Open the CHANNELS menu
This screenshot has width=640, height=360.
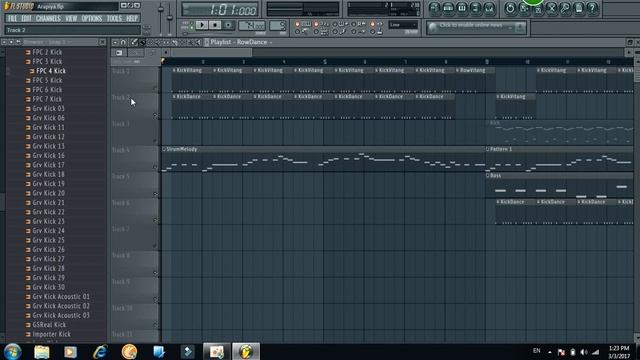point(48,18)
